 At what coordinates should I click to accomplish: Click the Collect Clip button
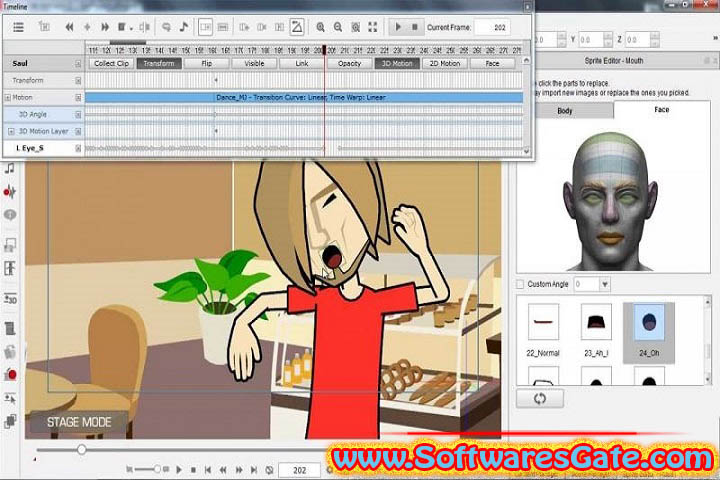point(111,63)
